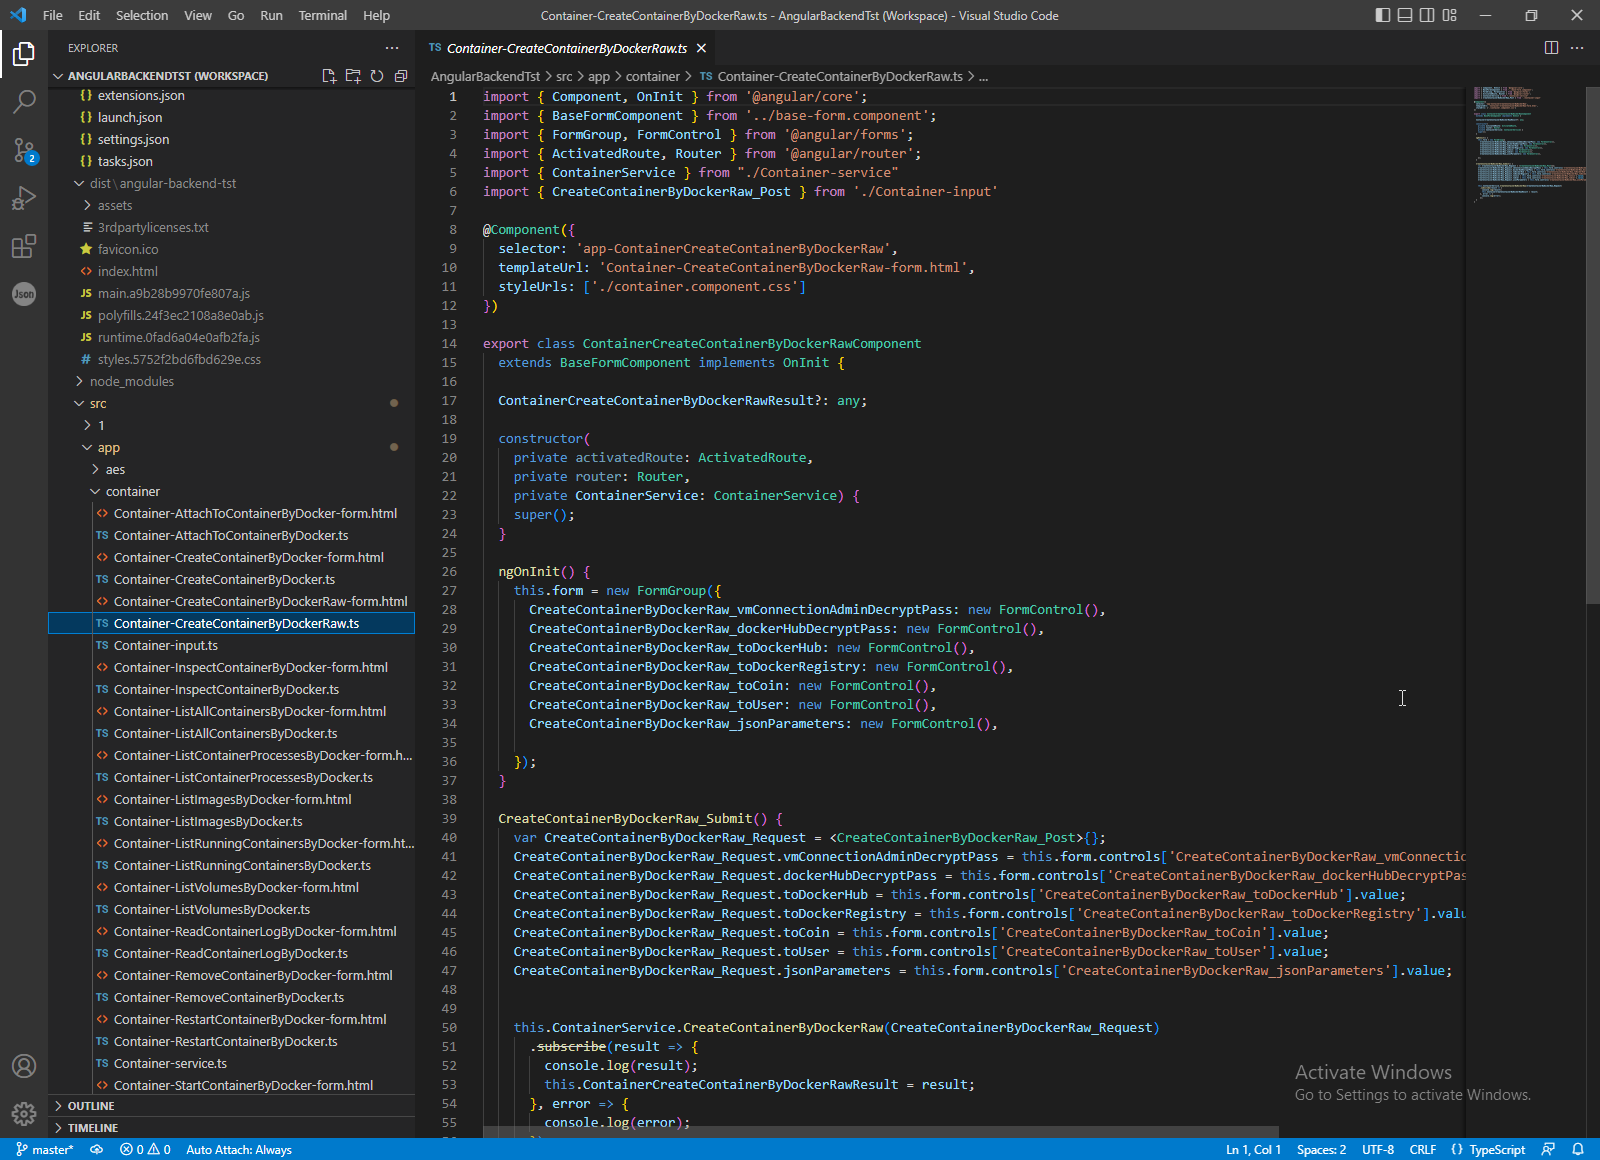
Task: Collapse all folders in Explorer
Action: [401, 76]
